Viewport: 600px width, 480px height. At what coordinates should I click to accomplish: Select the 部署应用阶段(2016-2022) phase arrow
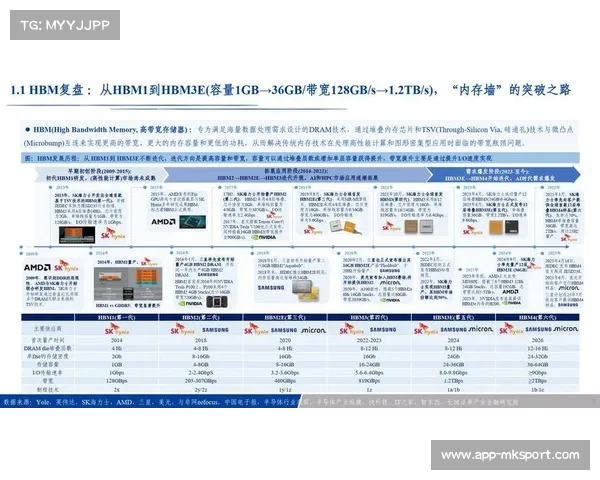click(x=298, y=175)
